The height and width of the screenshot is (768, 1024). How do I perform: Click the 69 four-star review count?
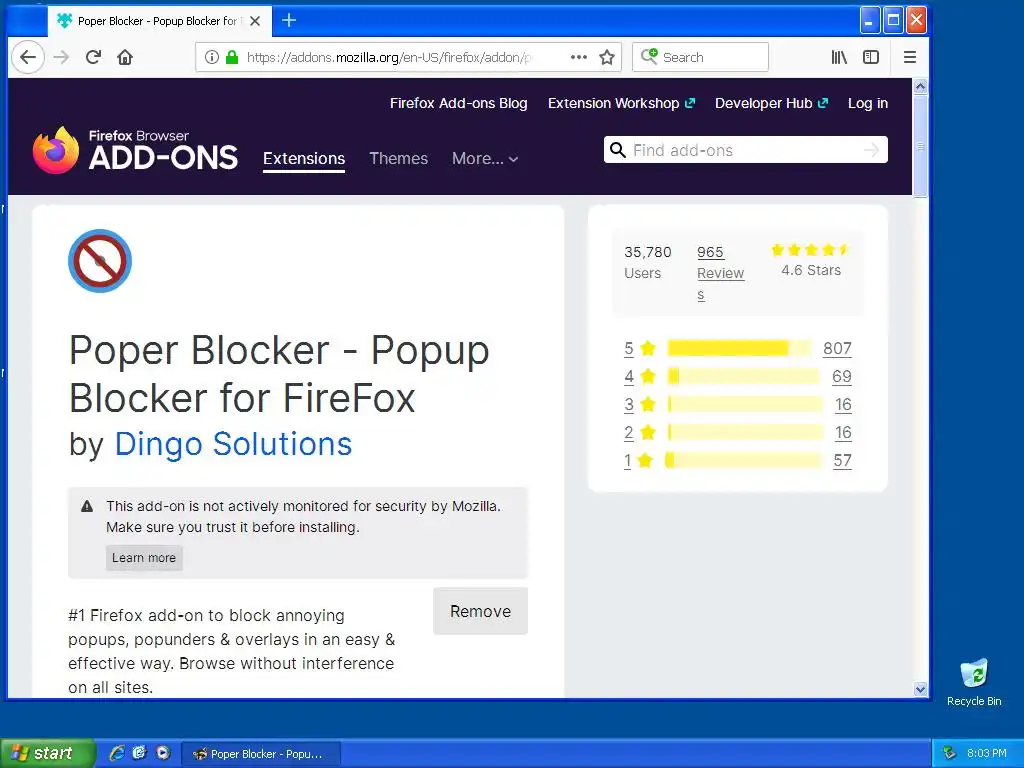841,376
